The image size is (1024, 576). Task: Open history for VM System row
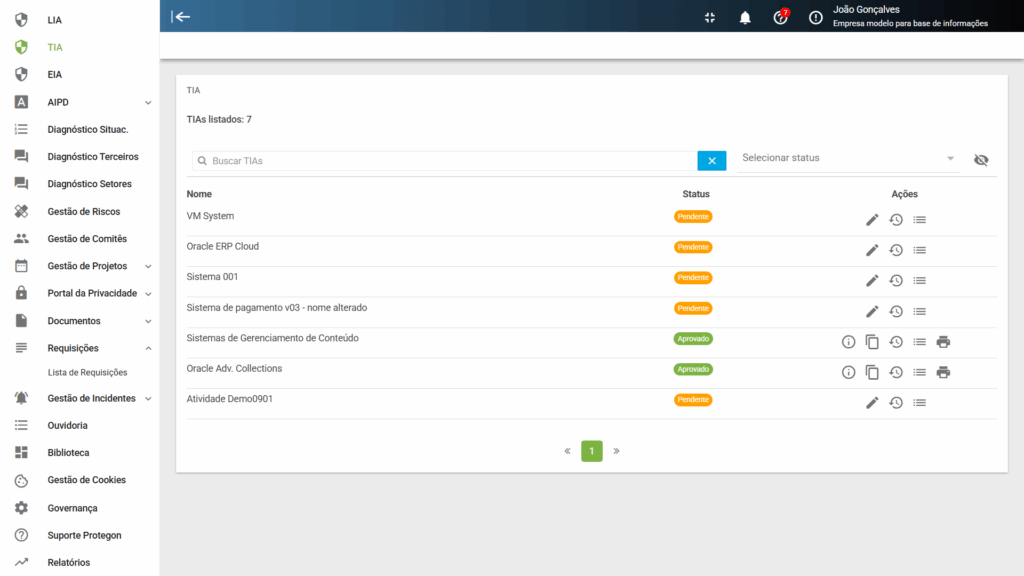point(896,220)
